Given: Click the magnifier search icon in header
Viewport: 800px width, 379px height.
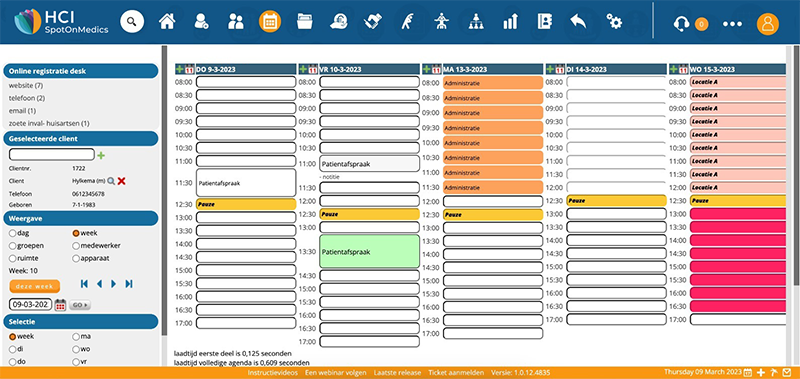Looking at the screenshot, I should [x=132, y=22].
